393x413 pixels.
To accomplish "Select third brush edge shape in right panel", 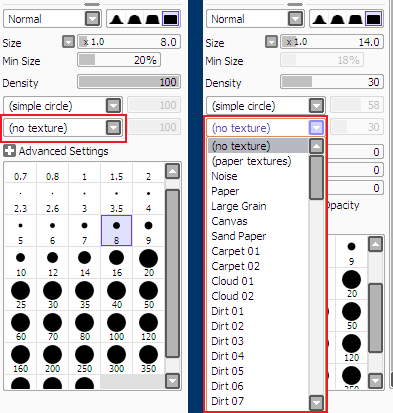I will 355,19.
